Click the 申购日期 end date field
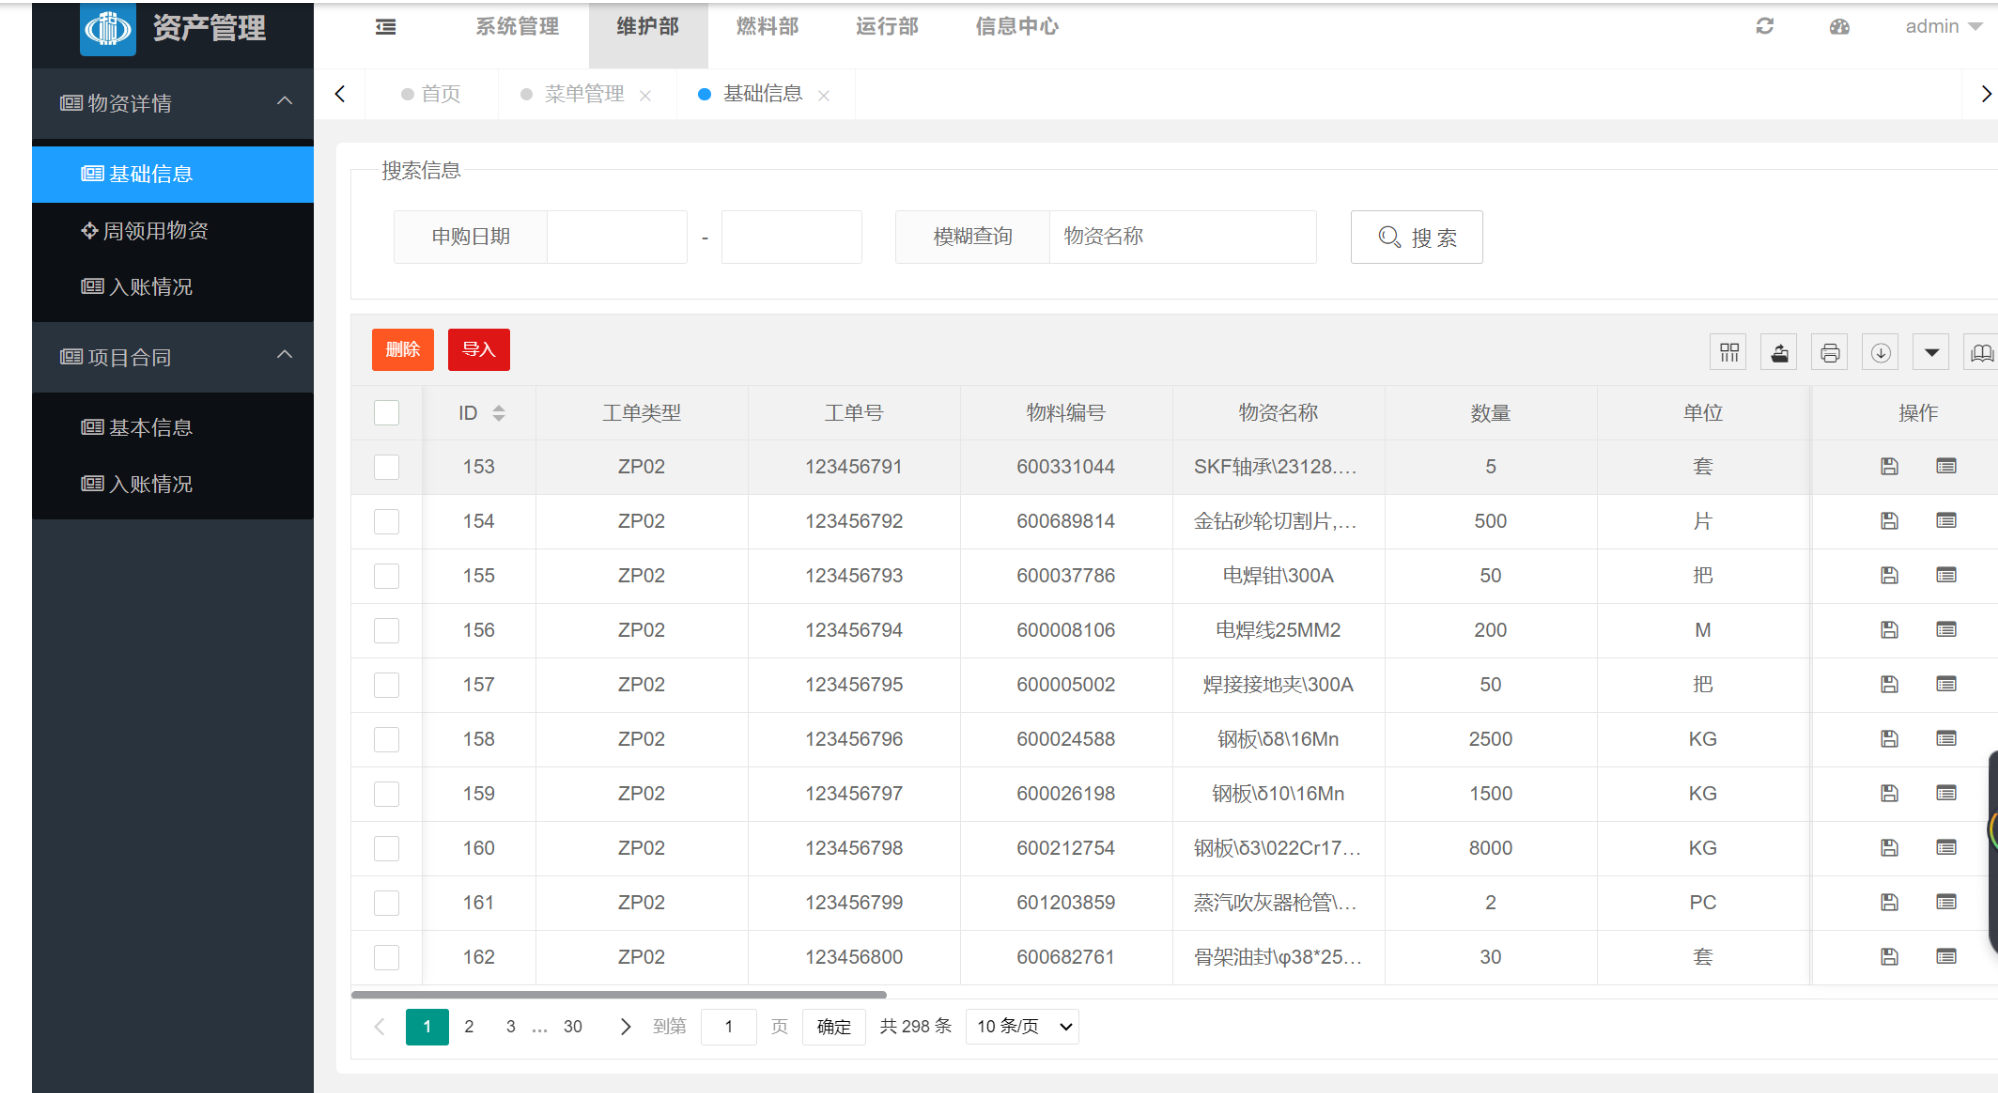 click(x=791, y=237)
